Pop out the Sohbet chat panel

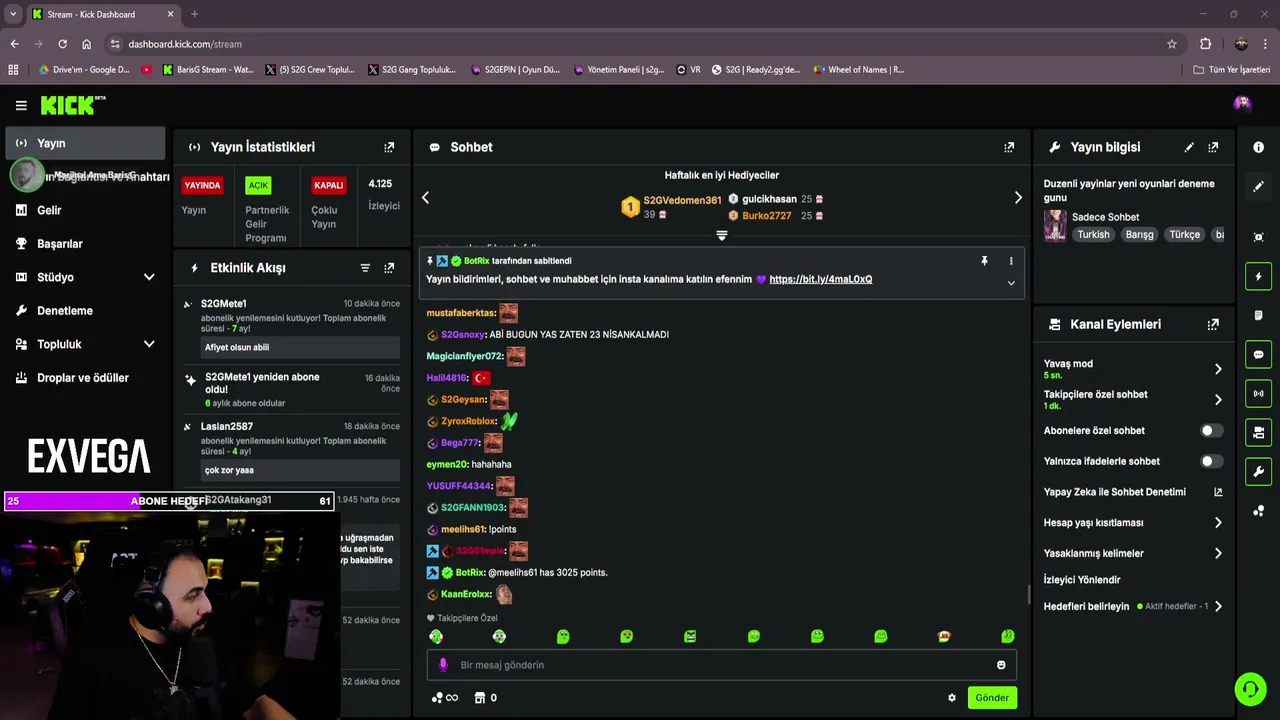point(1009,147)
